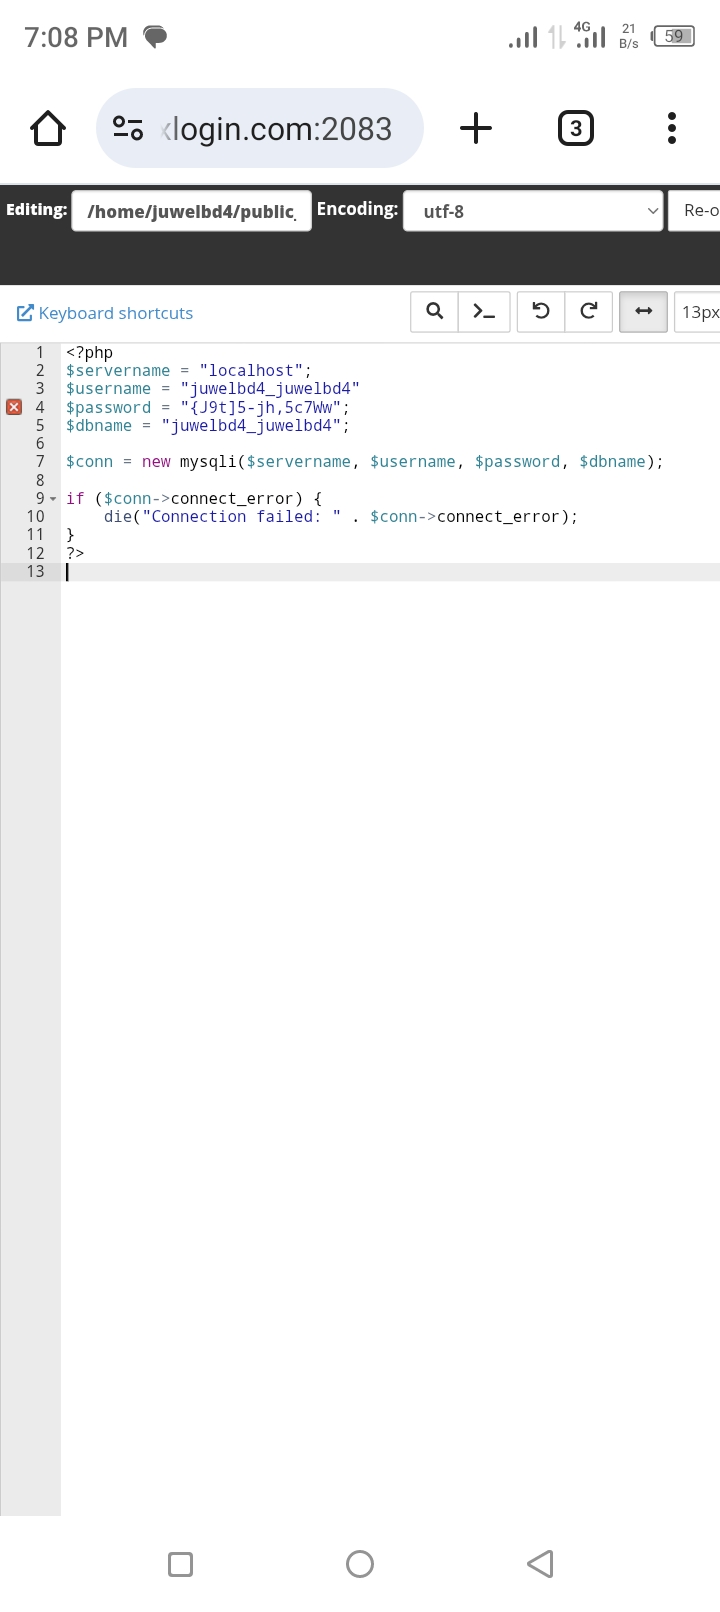Tap the browser home icon
The width and height of the screenshot is (720, 1612).
(x=48, y=128)
